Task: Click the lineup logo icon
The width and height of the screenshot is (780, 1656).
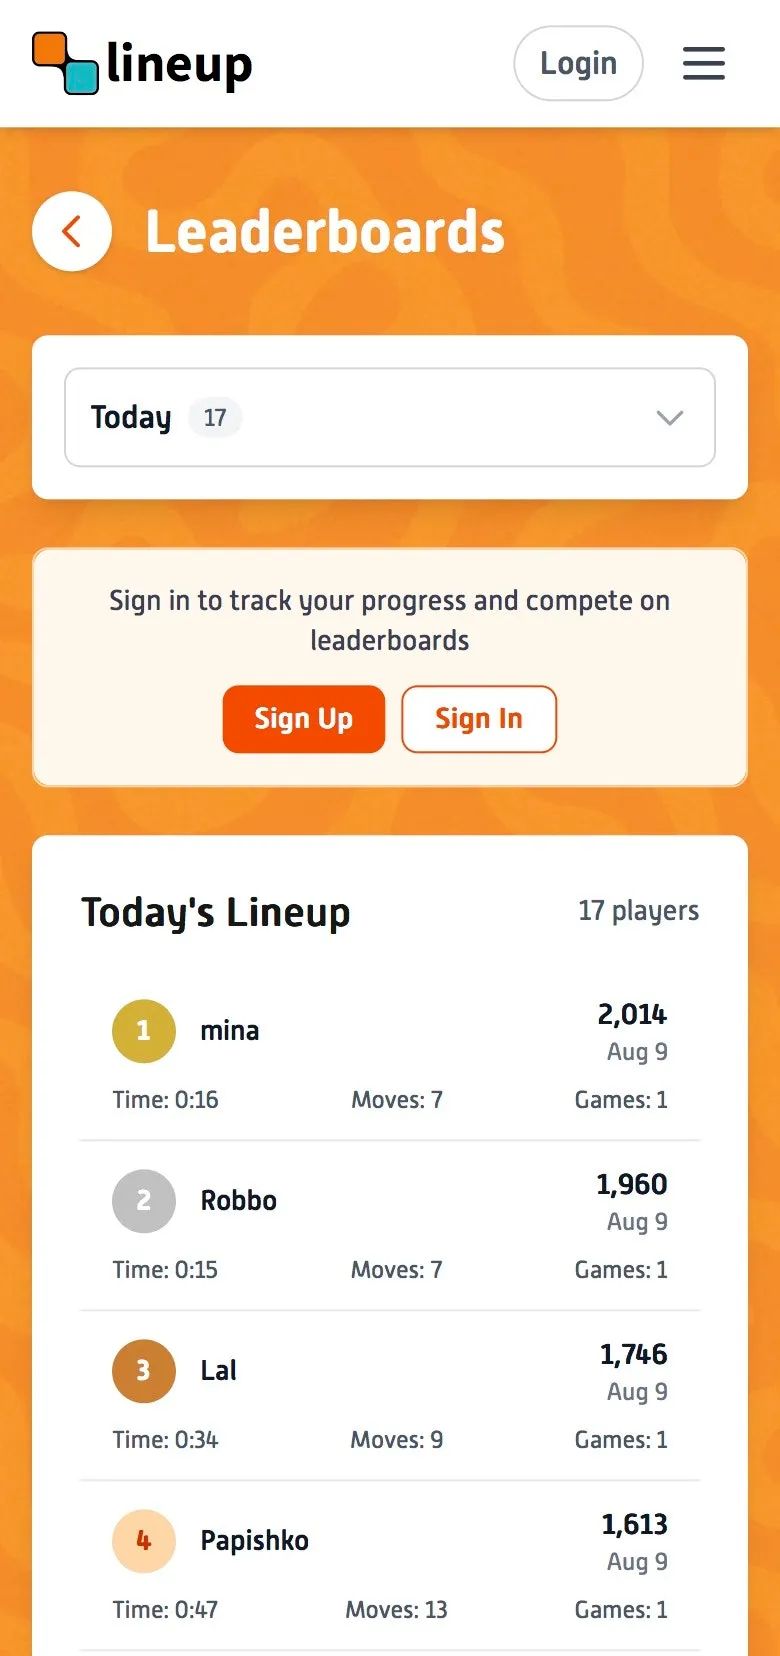Action: (x=63, y=62)
